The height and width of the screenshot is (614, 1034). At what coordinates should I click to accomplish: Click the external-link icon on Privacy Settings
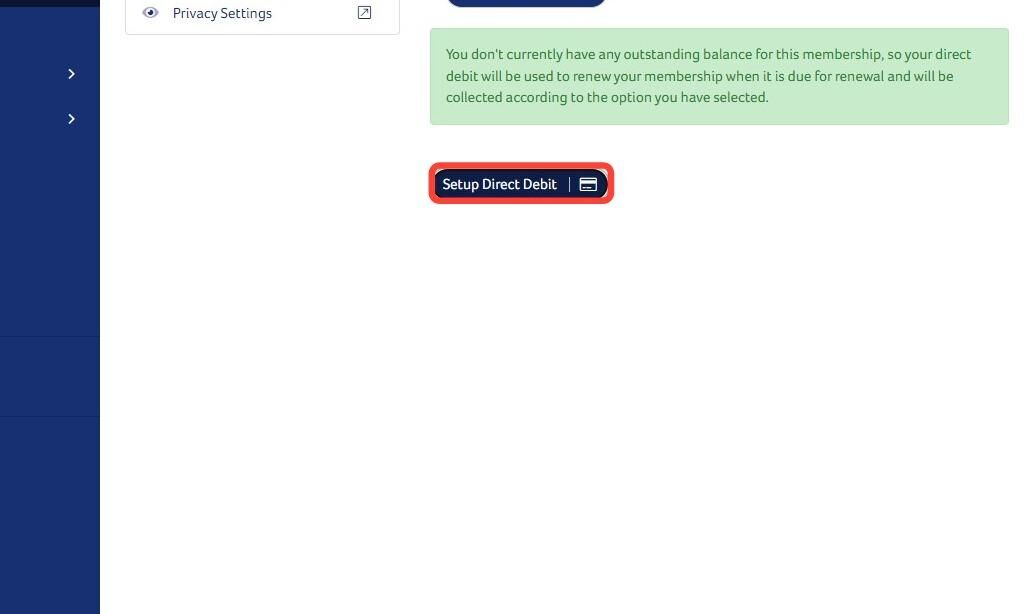click(x=364, y=13)
